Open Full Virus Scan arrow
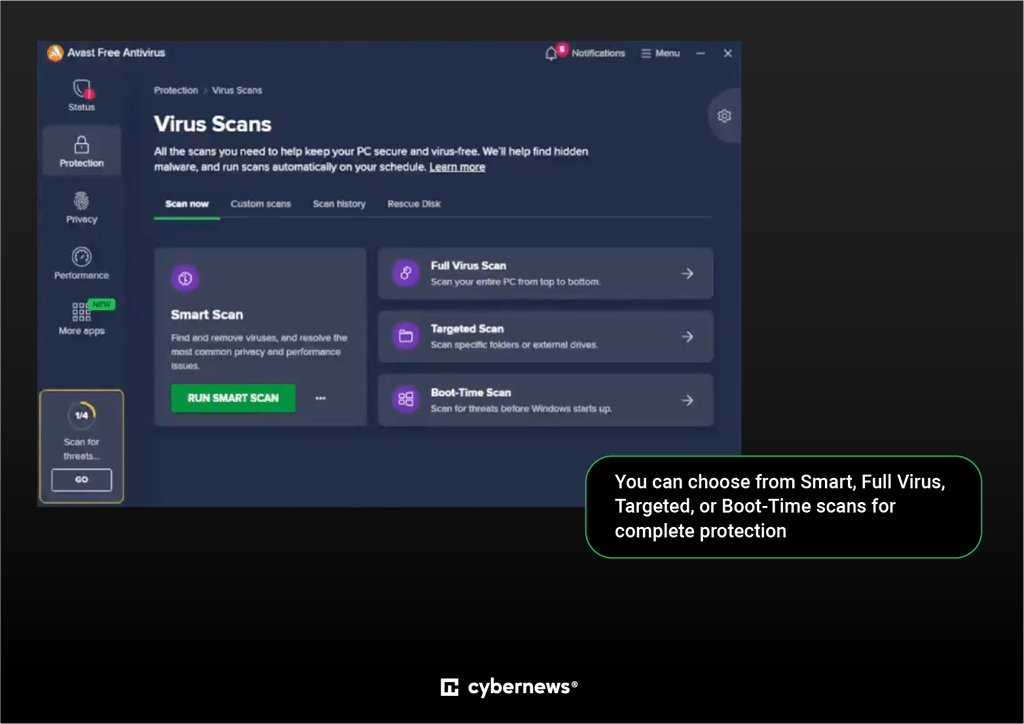Screen dimensions: 1024x724 tap(688, 274)
